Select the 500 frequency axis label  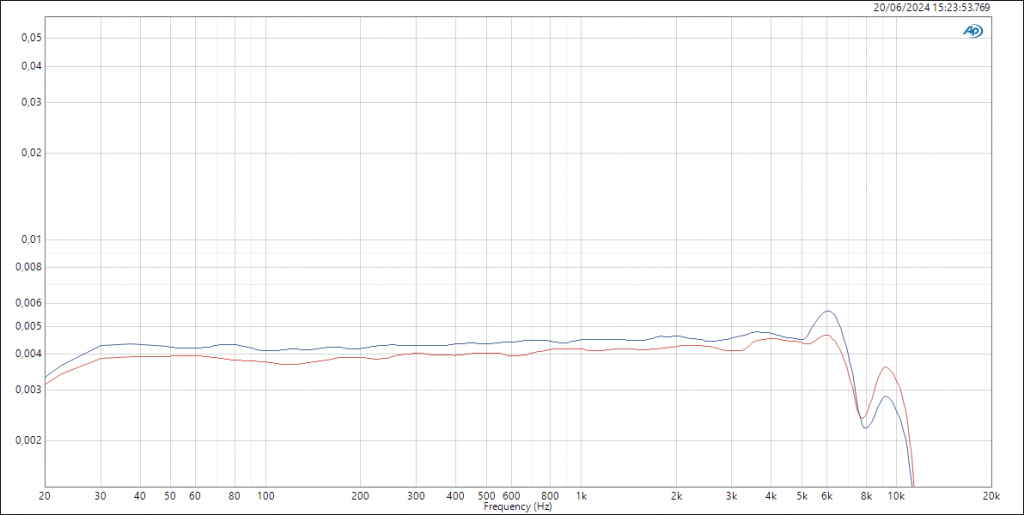487,496
